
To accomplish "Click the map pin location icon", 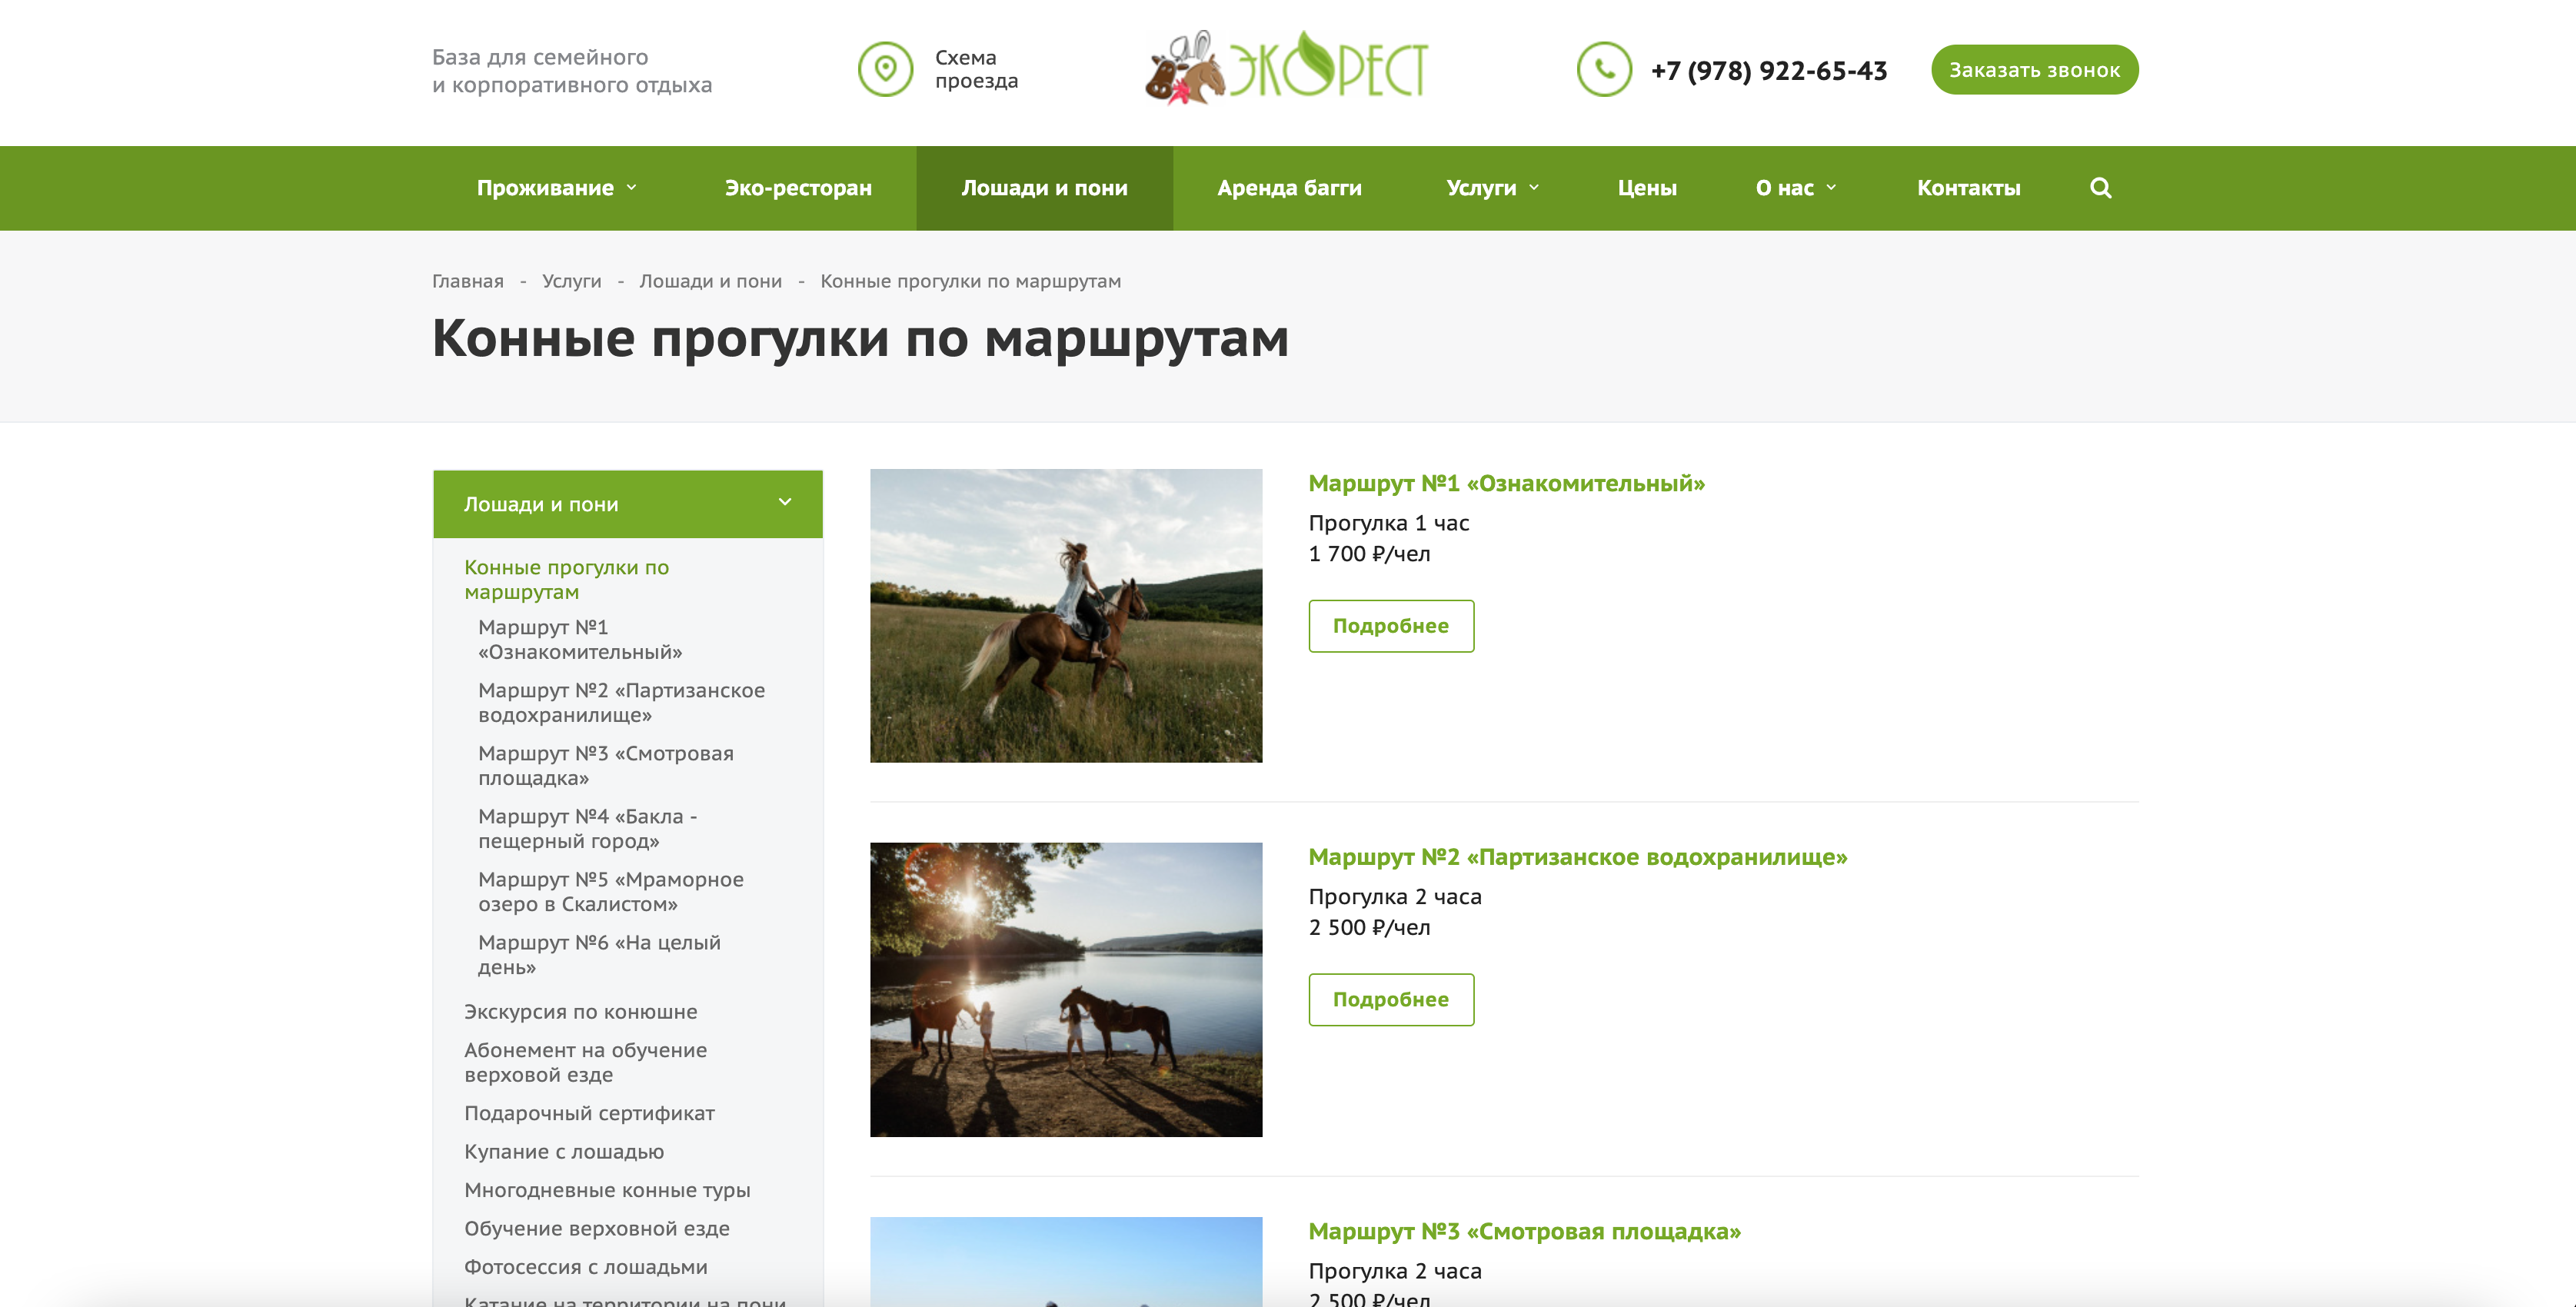I will coord(885,69).
